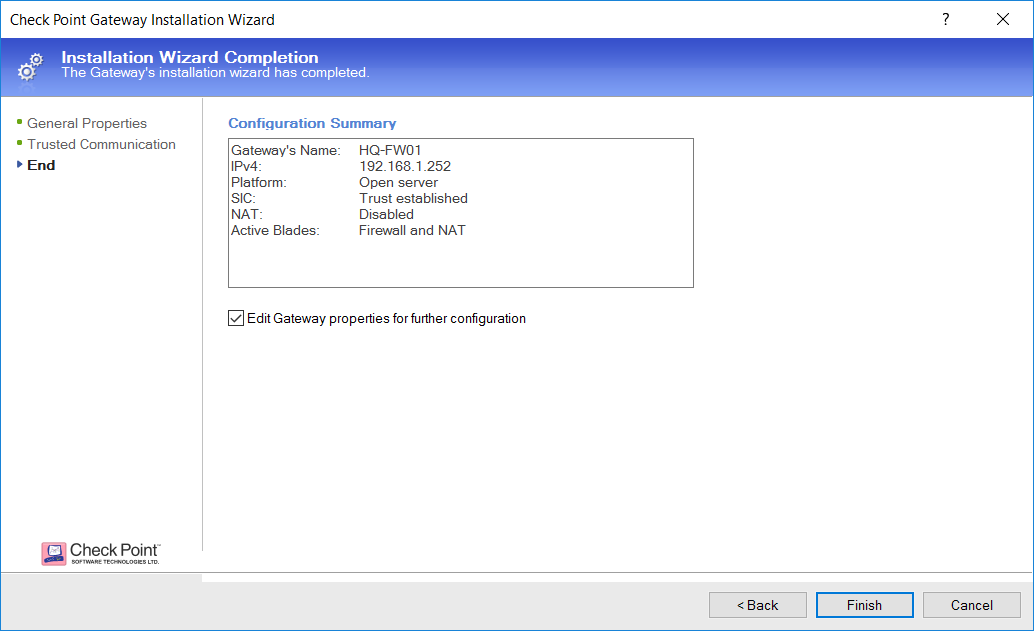This screenshot has height=631, width=1034.
Task: Click the gears icon in wizard header
Action: click(30, 67)
